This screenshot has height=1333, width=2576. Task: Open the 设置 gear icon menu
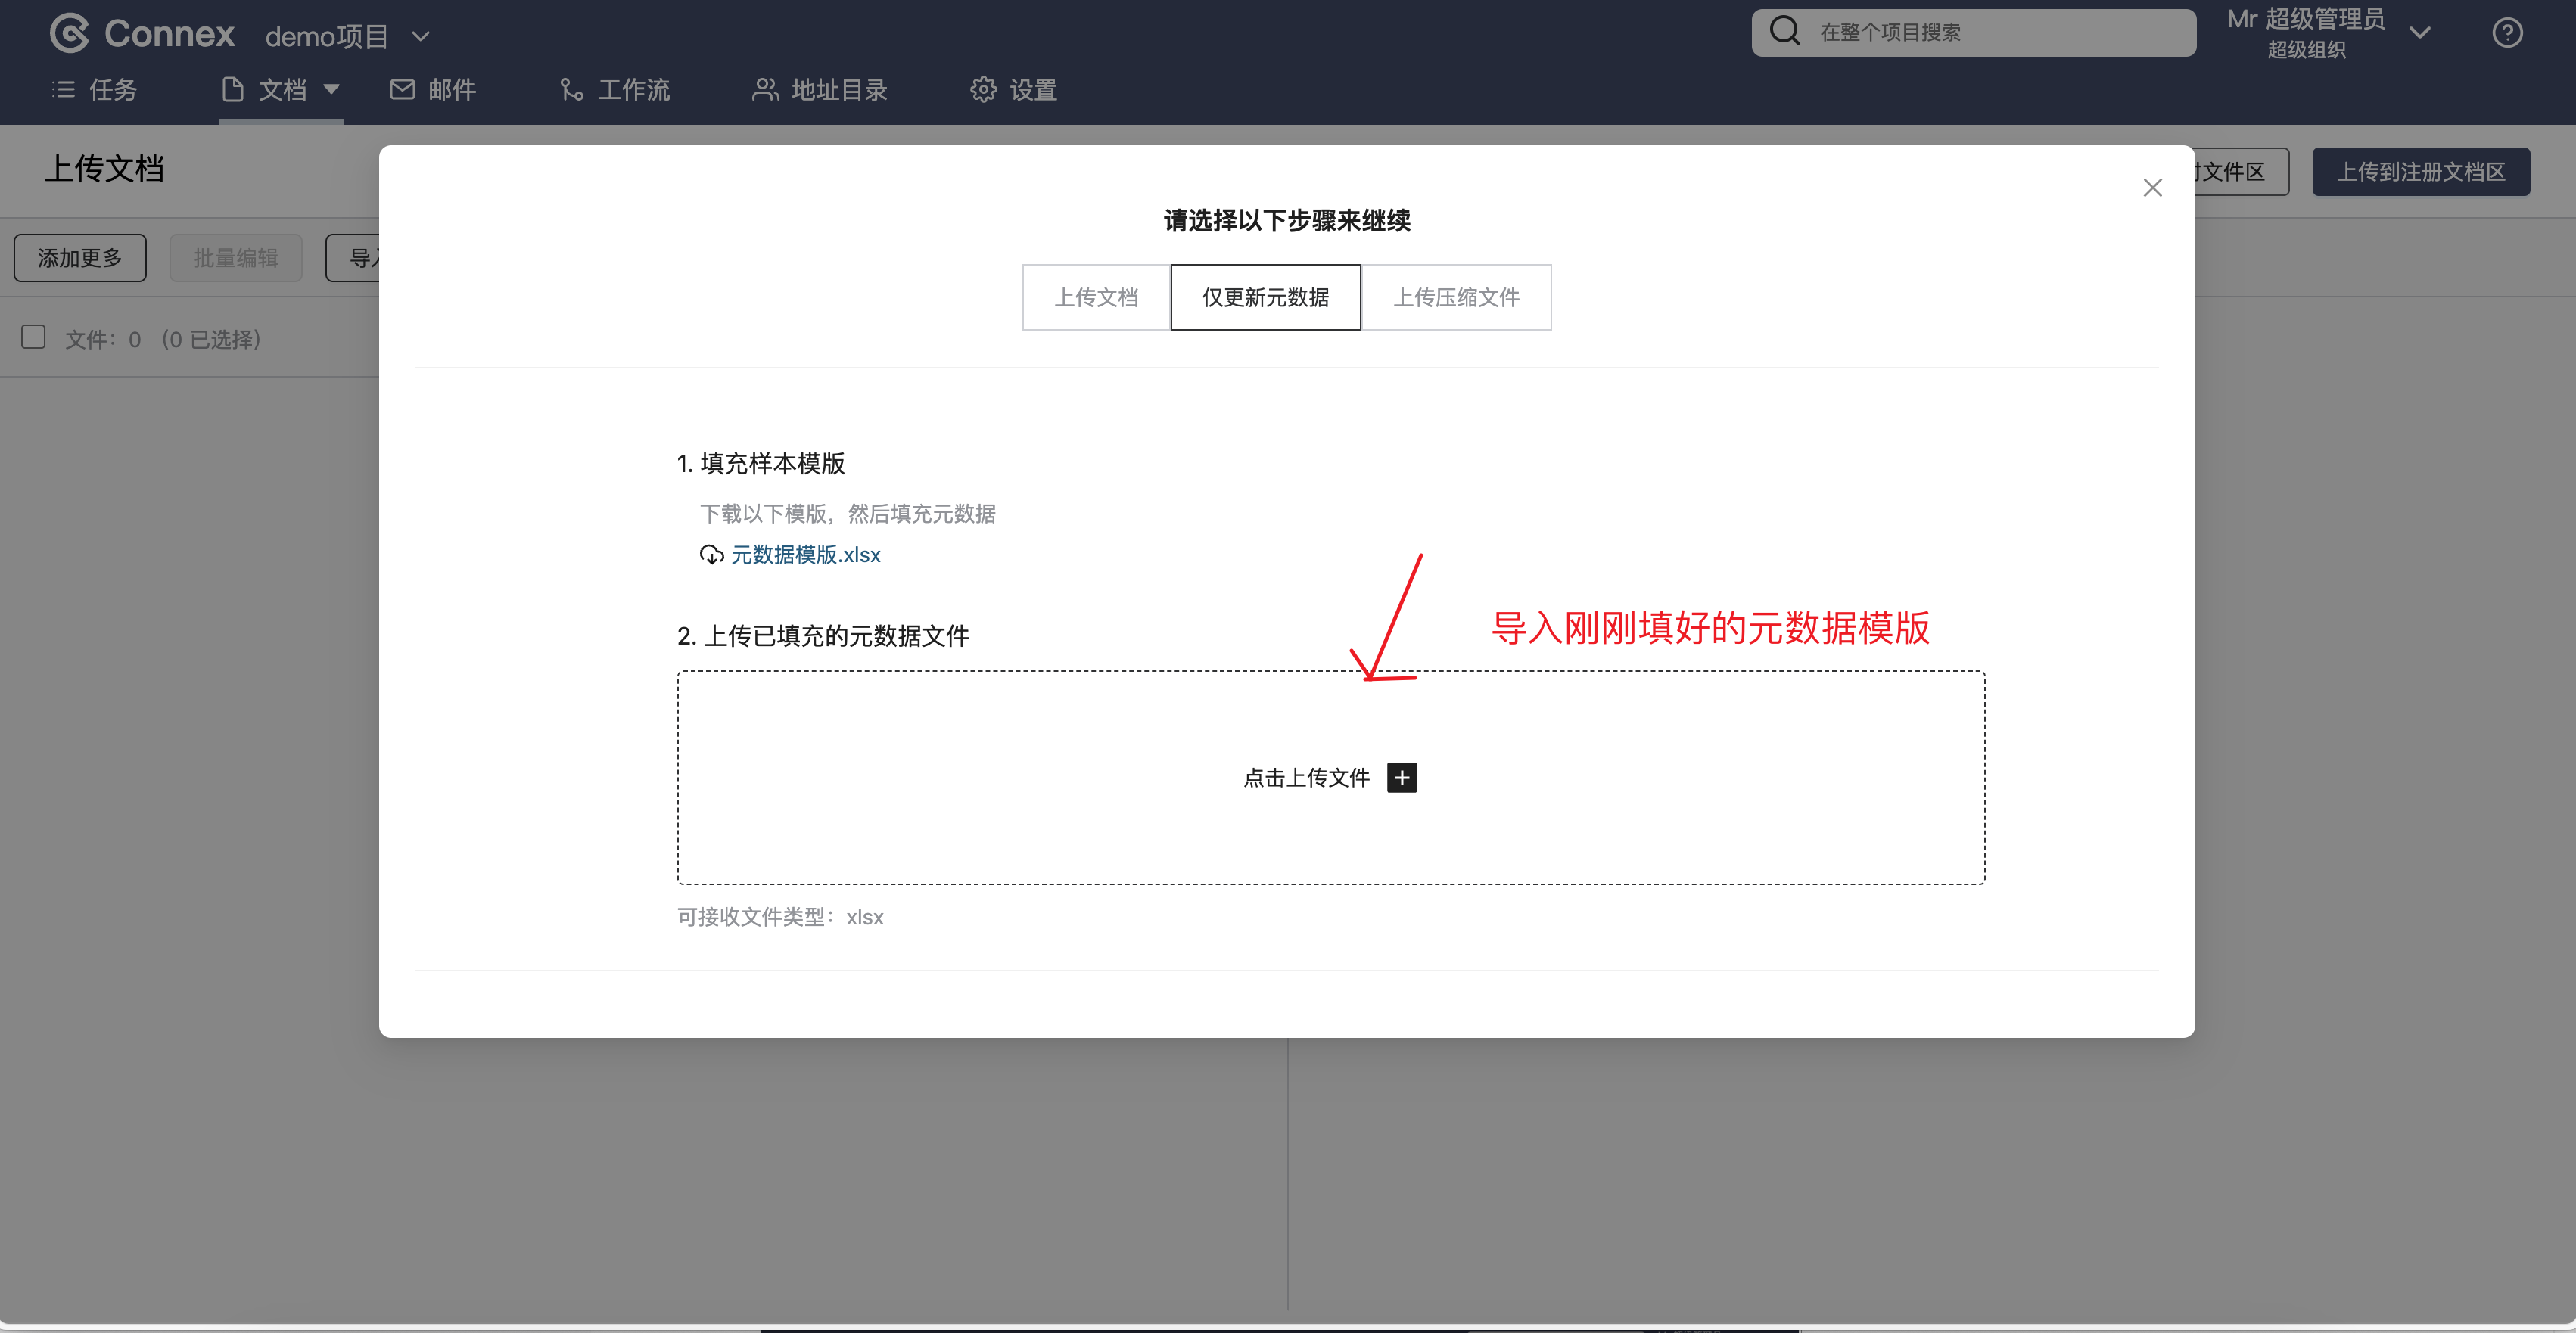tap(983, 90)
